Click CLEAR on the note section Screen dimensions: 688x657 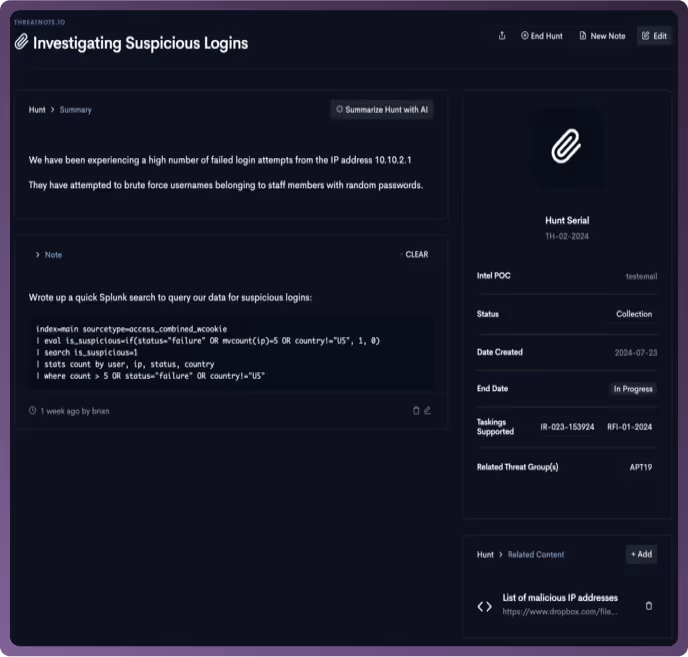coord(416,255)
